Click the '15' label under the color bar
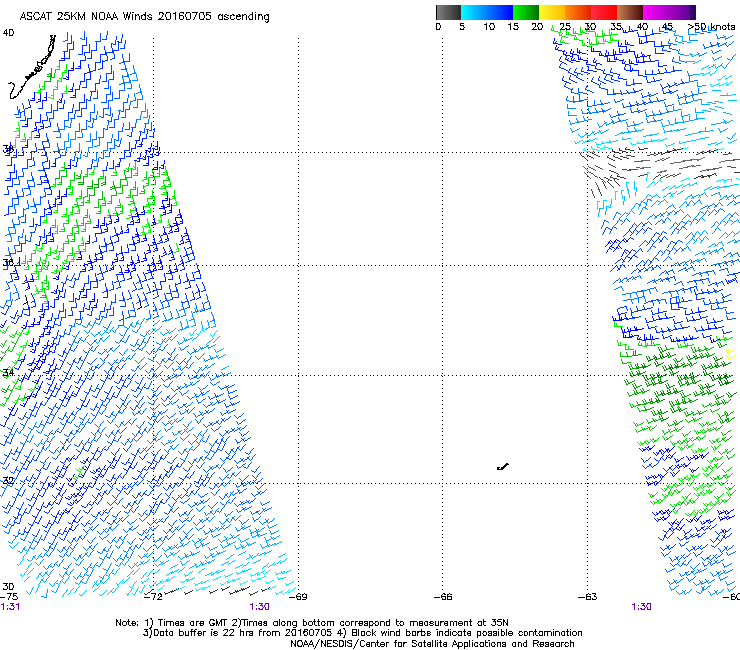The image size is (740, 650). click(x=513, y=27)
